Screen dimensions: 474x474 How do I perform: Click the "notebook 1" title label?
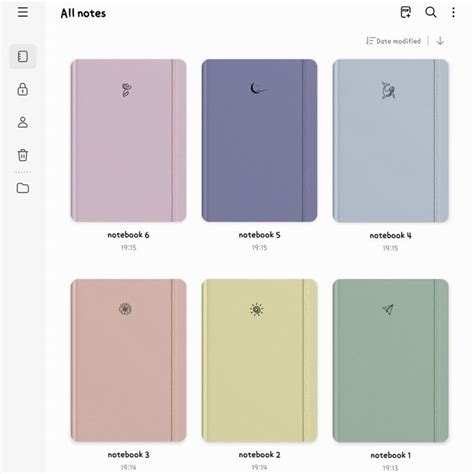(x=390, y=455)
